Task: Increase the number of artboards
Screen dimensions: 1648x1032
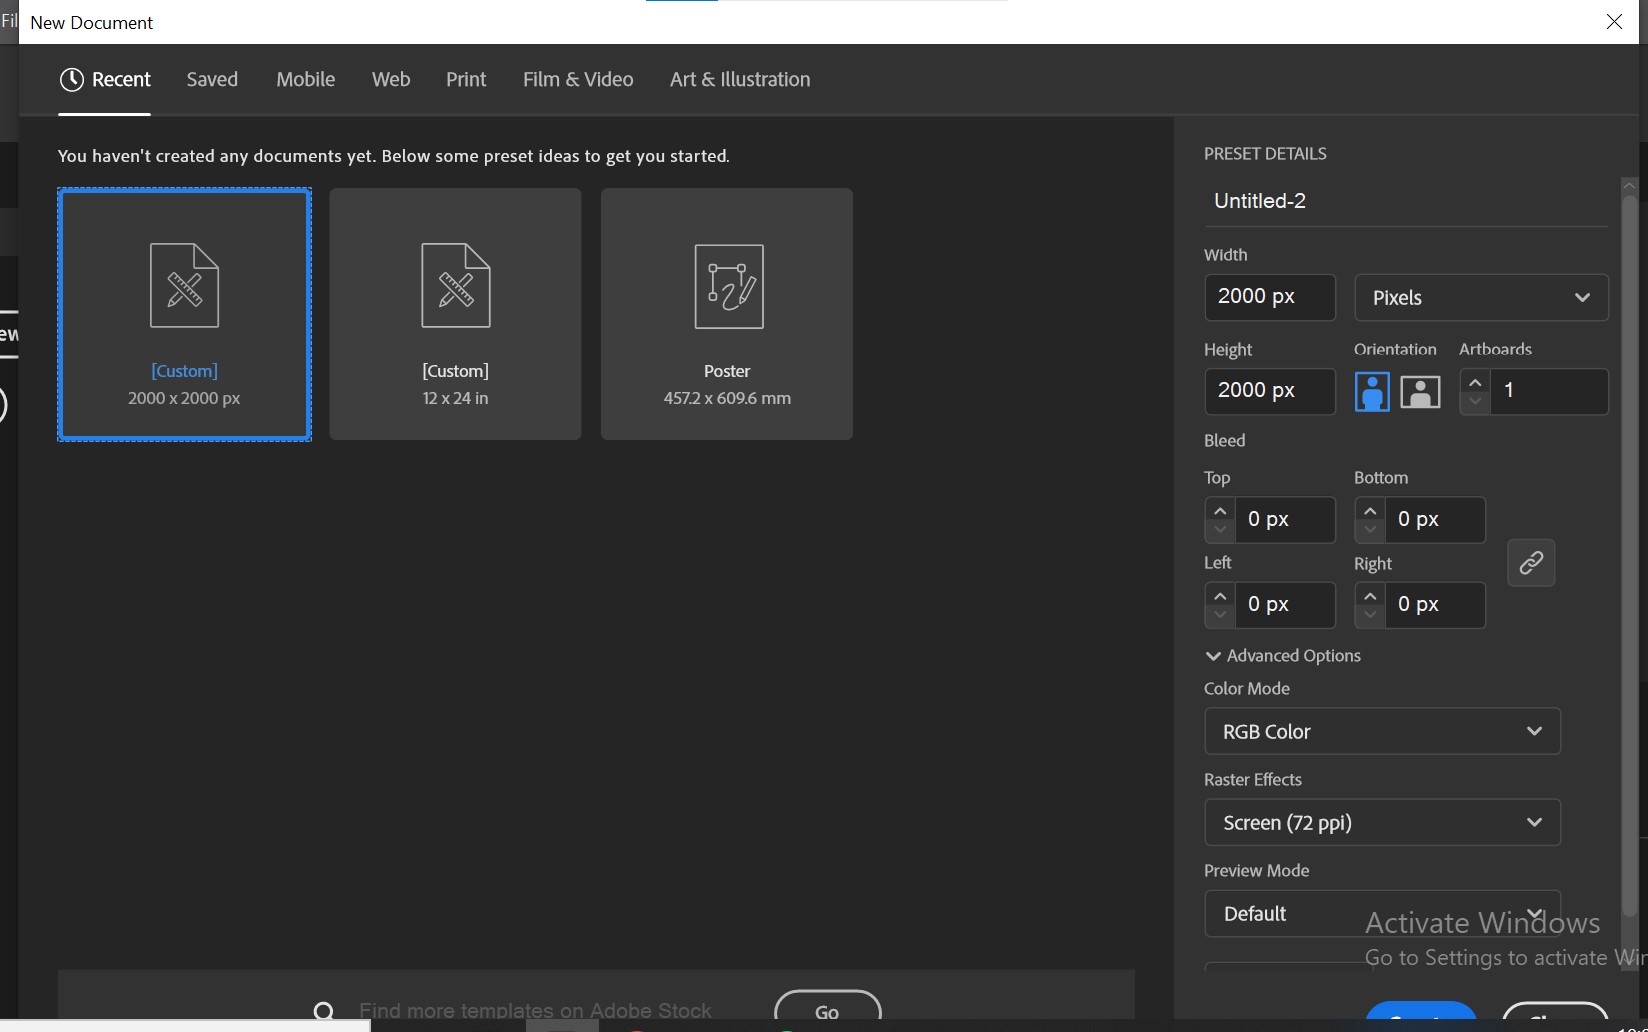Action: [x=1475, y=382]
